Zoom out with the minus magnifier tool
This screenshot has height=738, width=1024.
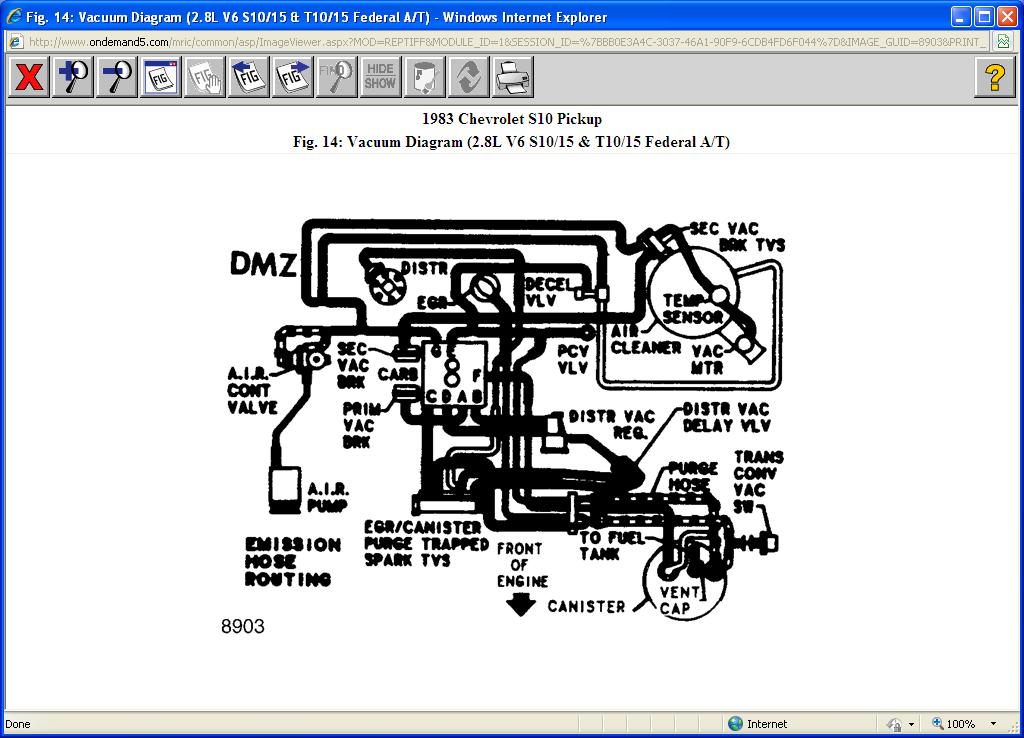(117, 77)
